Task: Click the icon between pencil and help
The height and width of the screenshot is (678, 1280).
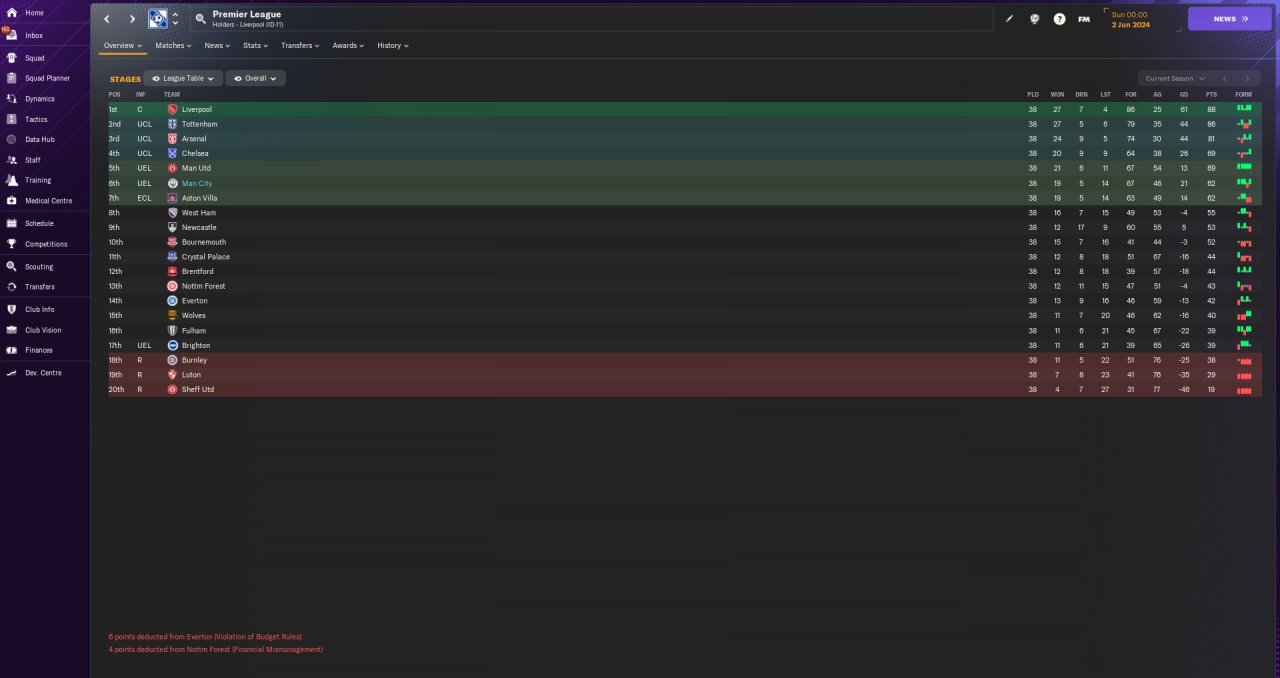Action: [x=1034, y=19]
